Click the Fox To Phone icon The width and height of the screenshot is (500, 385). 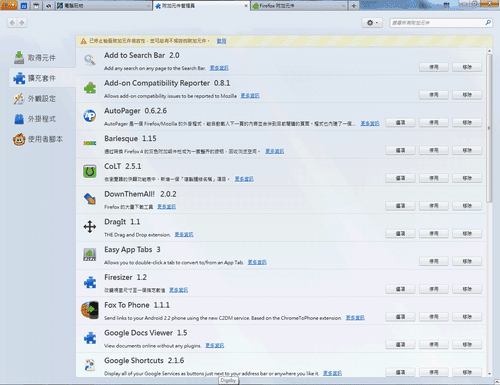(90, 310)
